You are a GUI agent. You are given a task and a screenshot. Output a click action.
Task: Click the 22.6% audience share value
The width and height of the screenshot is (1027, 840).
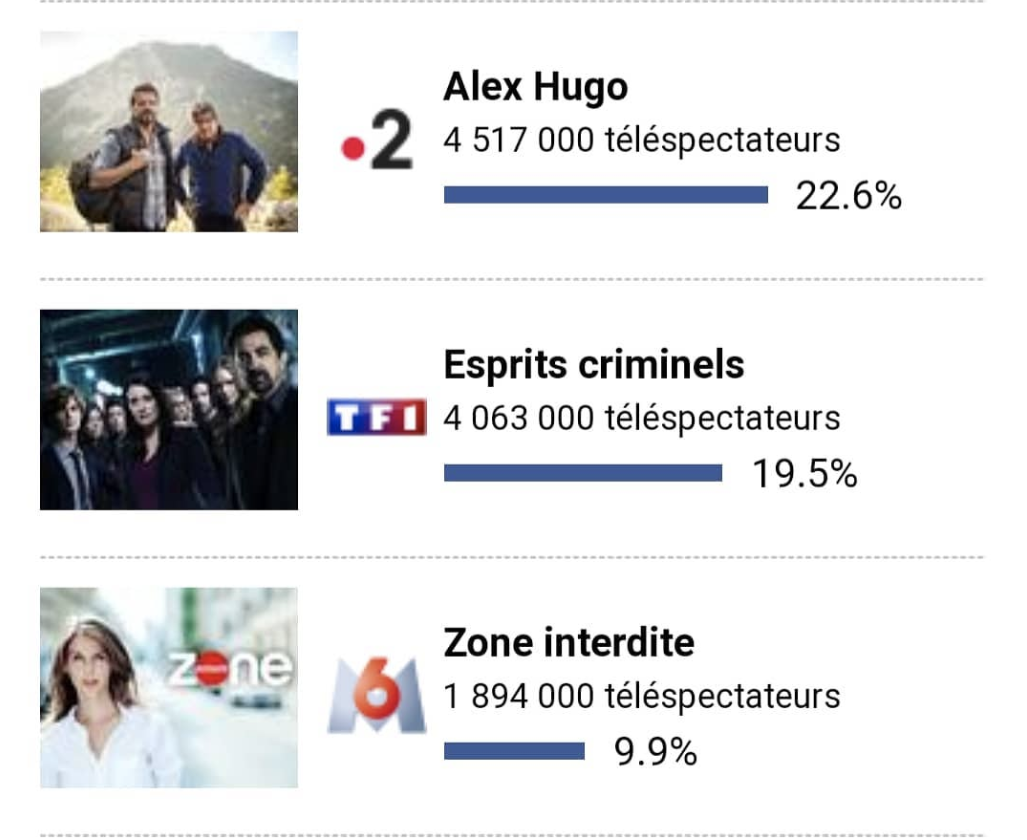(848, 197)
